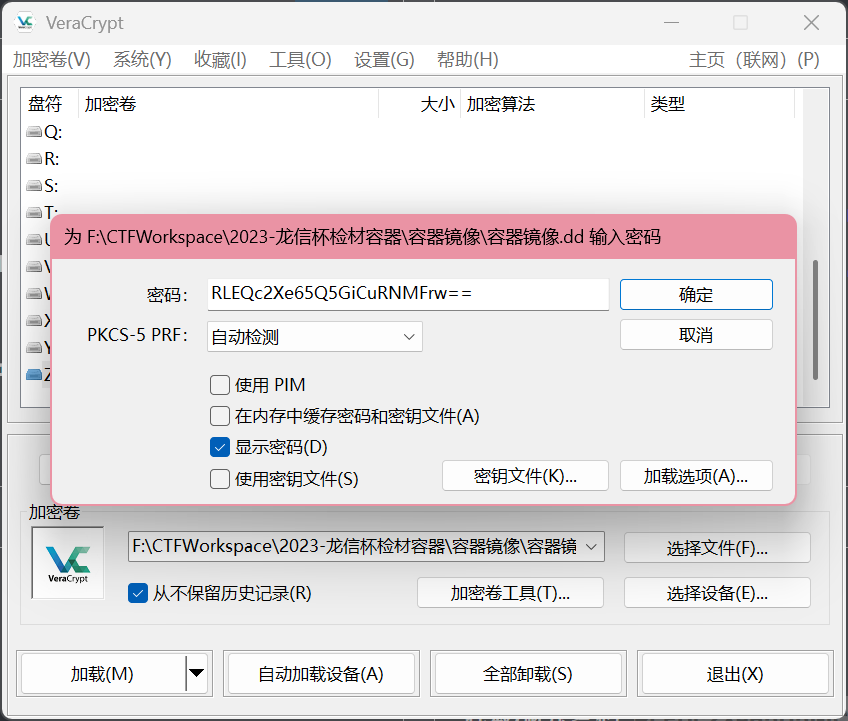Minimize the VeraCrypt window
The height and width of the screenshot is (721, 848).
pyautogui.click(x=671, y=23)
